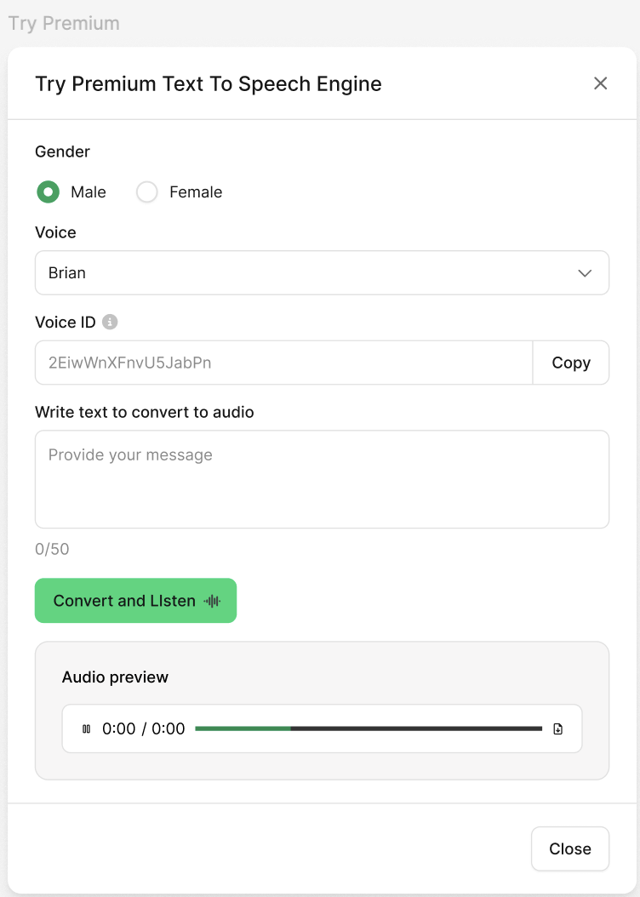640x897 pixels.
Task: Click Convert and Listen button
Action: [136, 601]
